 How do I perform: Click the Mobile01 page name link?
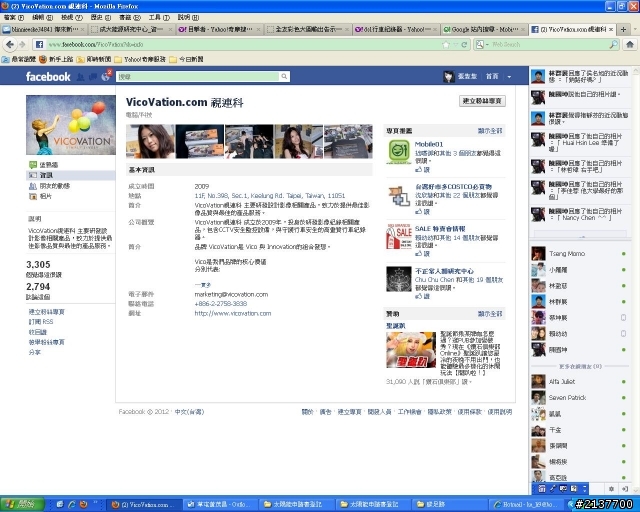point(429,144)
